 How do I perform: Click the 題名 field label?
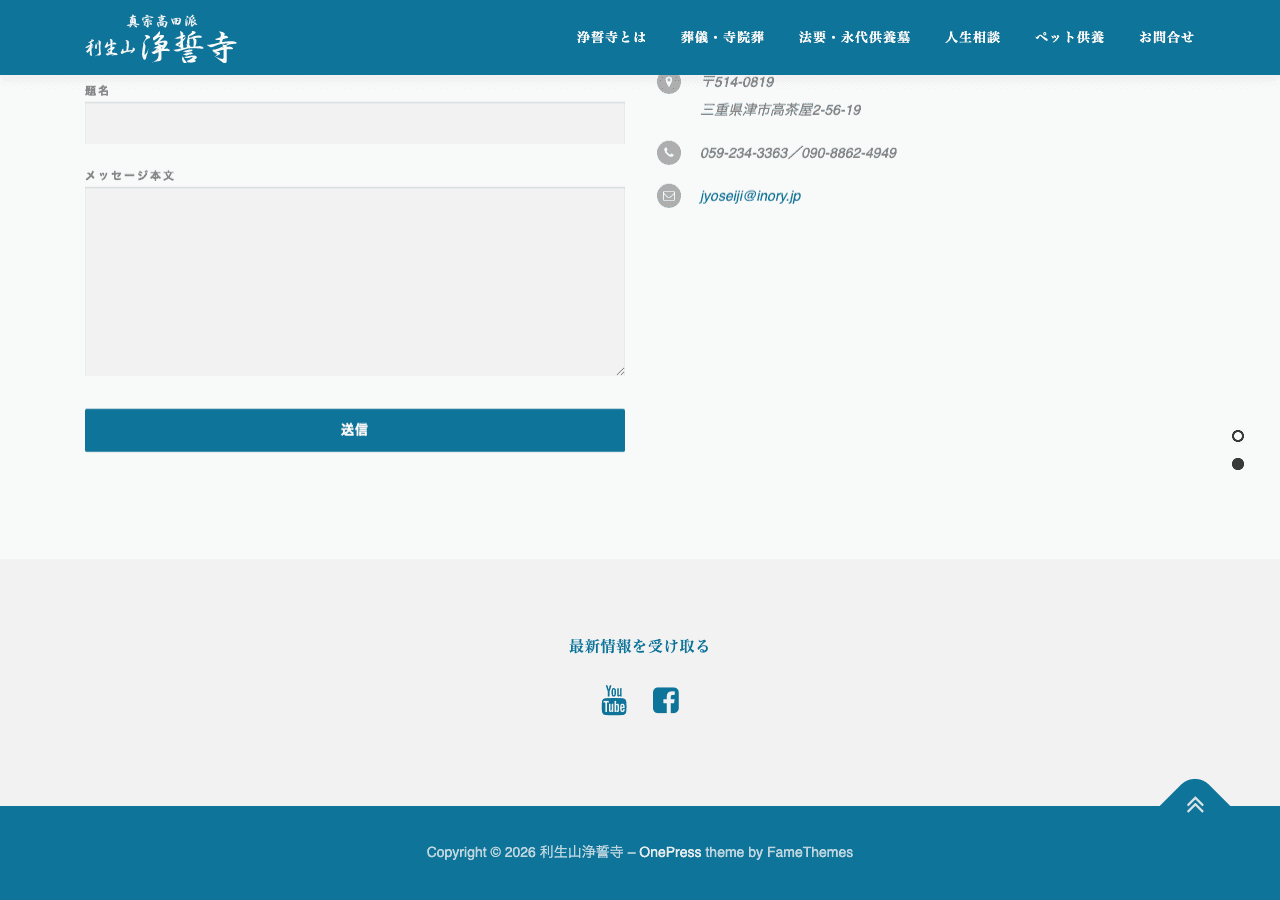(x=97, y=90)
